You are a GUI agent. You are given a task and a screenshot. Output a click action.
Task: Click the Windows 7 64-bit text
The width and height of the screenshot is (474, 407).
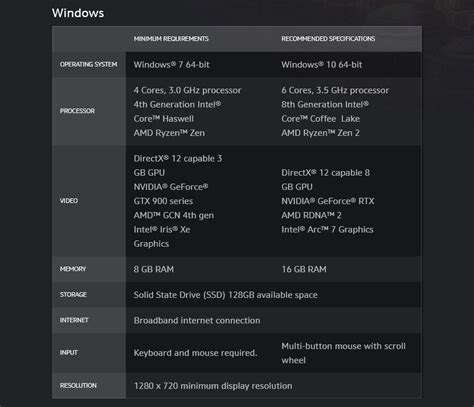point(171,65)
